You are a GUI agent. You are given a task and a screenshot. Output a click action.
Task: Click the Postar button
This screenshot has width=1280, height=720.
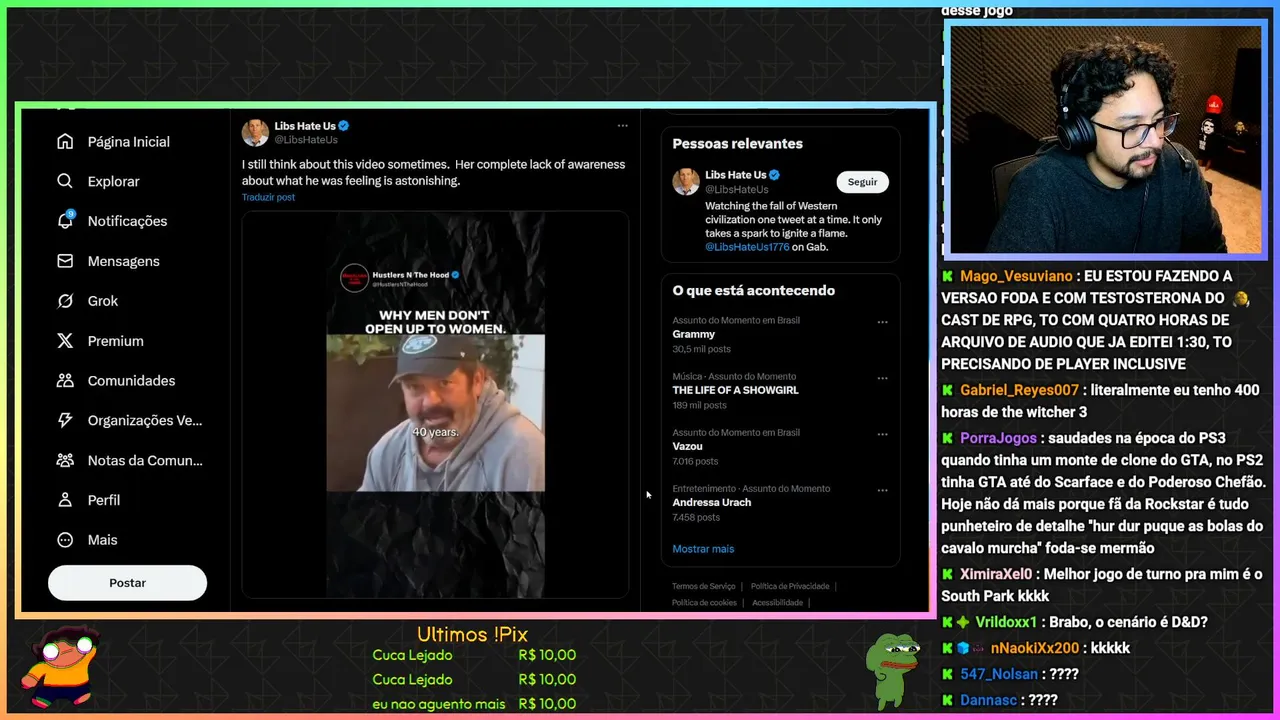click(127, 583)
